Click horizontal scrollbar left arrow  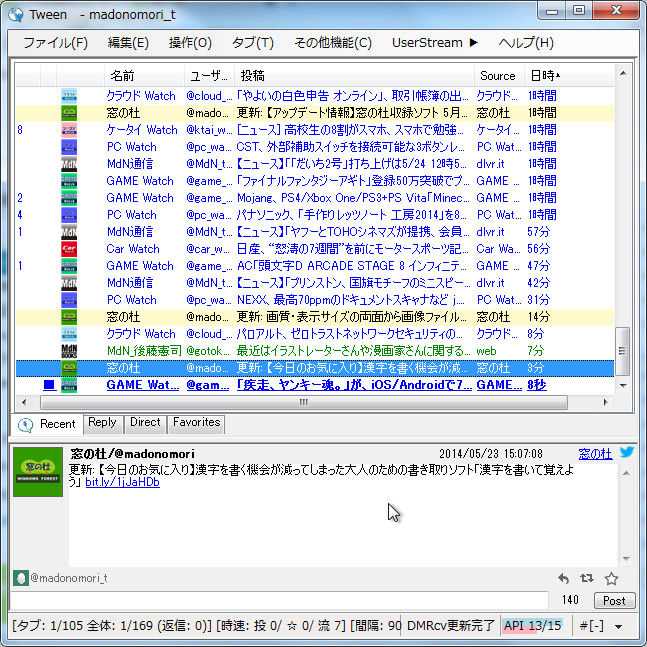24,402
